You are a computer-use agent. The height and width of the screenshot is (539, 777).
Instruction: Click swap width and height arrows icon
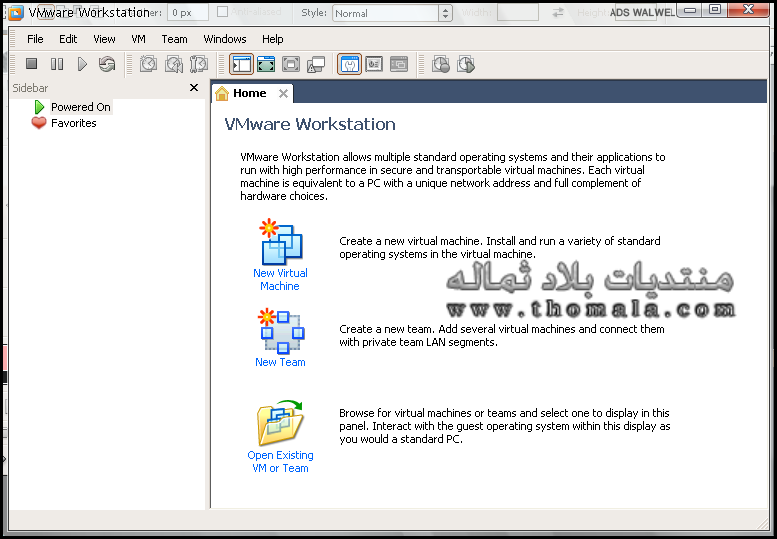558,12
